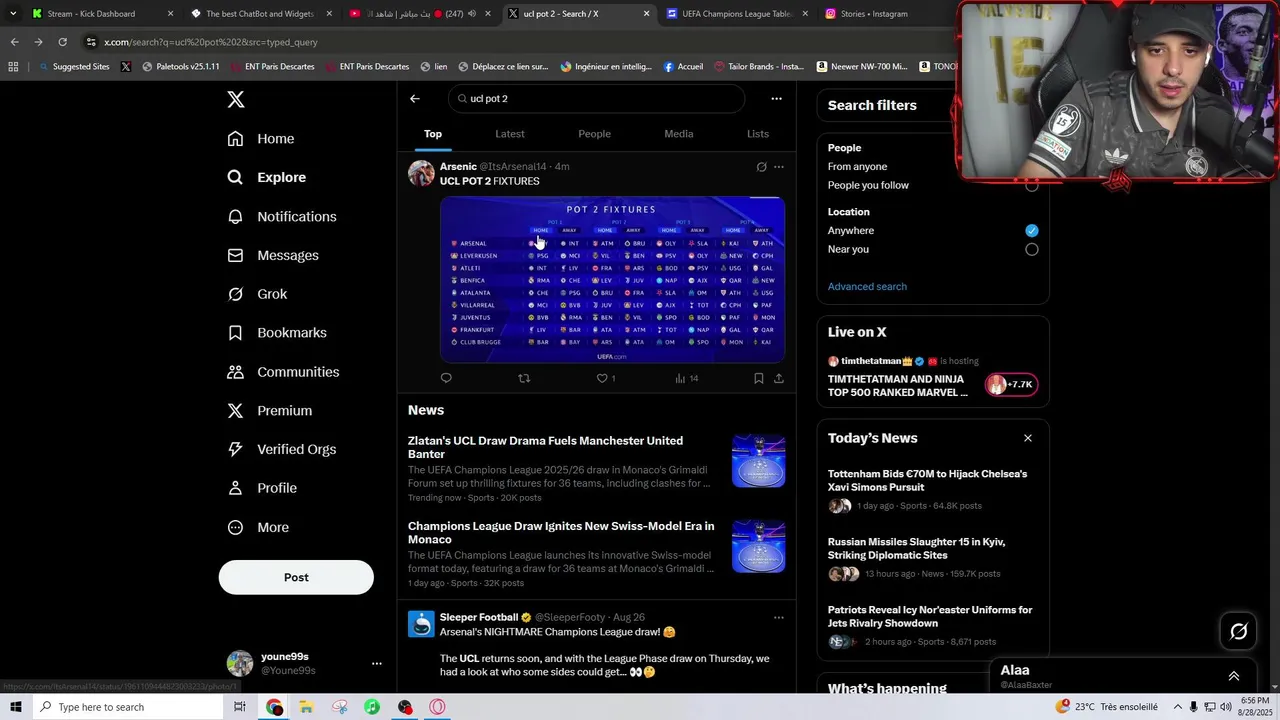Open Zatan's UCL Draw Drama news story

tap(596, 468)
